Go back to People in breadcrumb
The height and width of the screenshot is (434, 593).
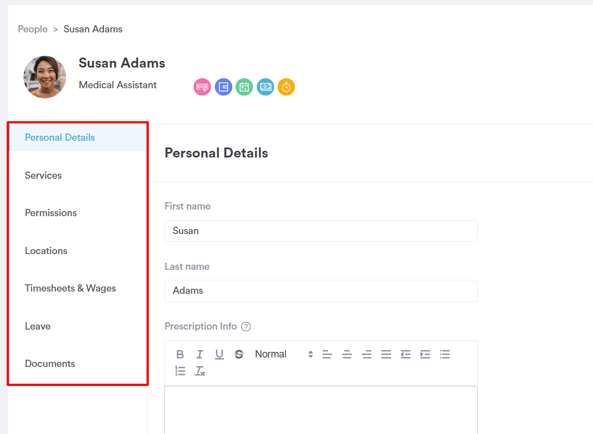click(x=33, y=29)
